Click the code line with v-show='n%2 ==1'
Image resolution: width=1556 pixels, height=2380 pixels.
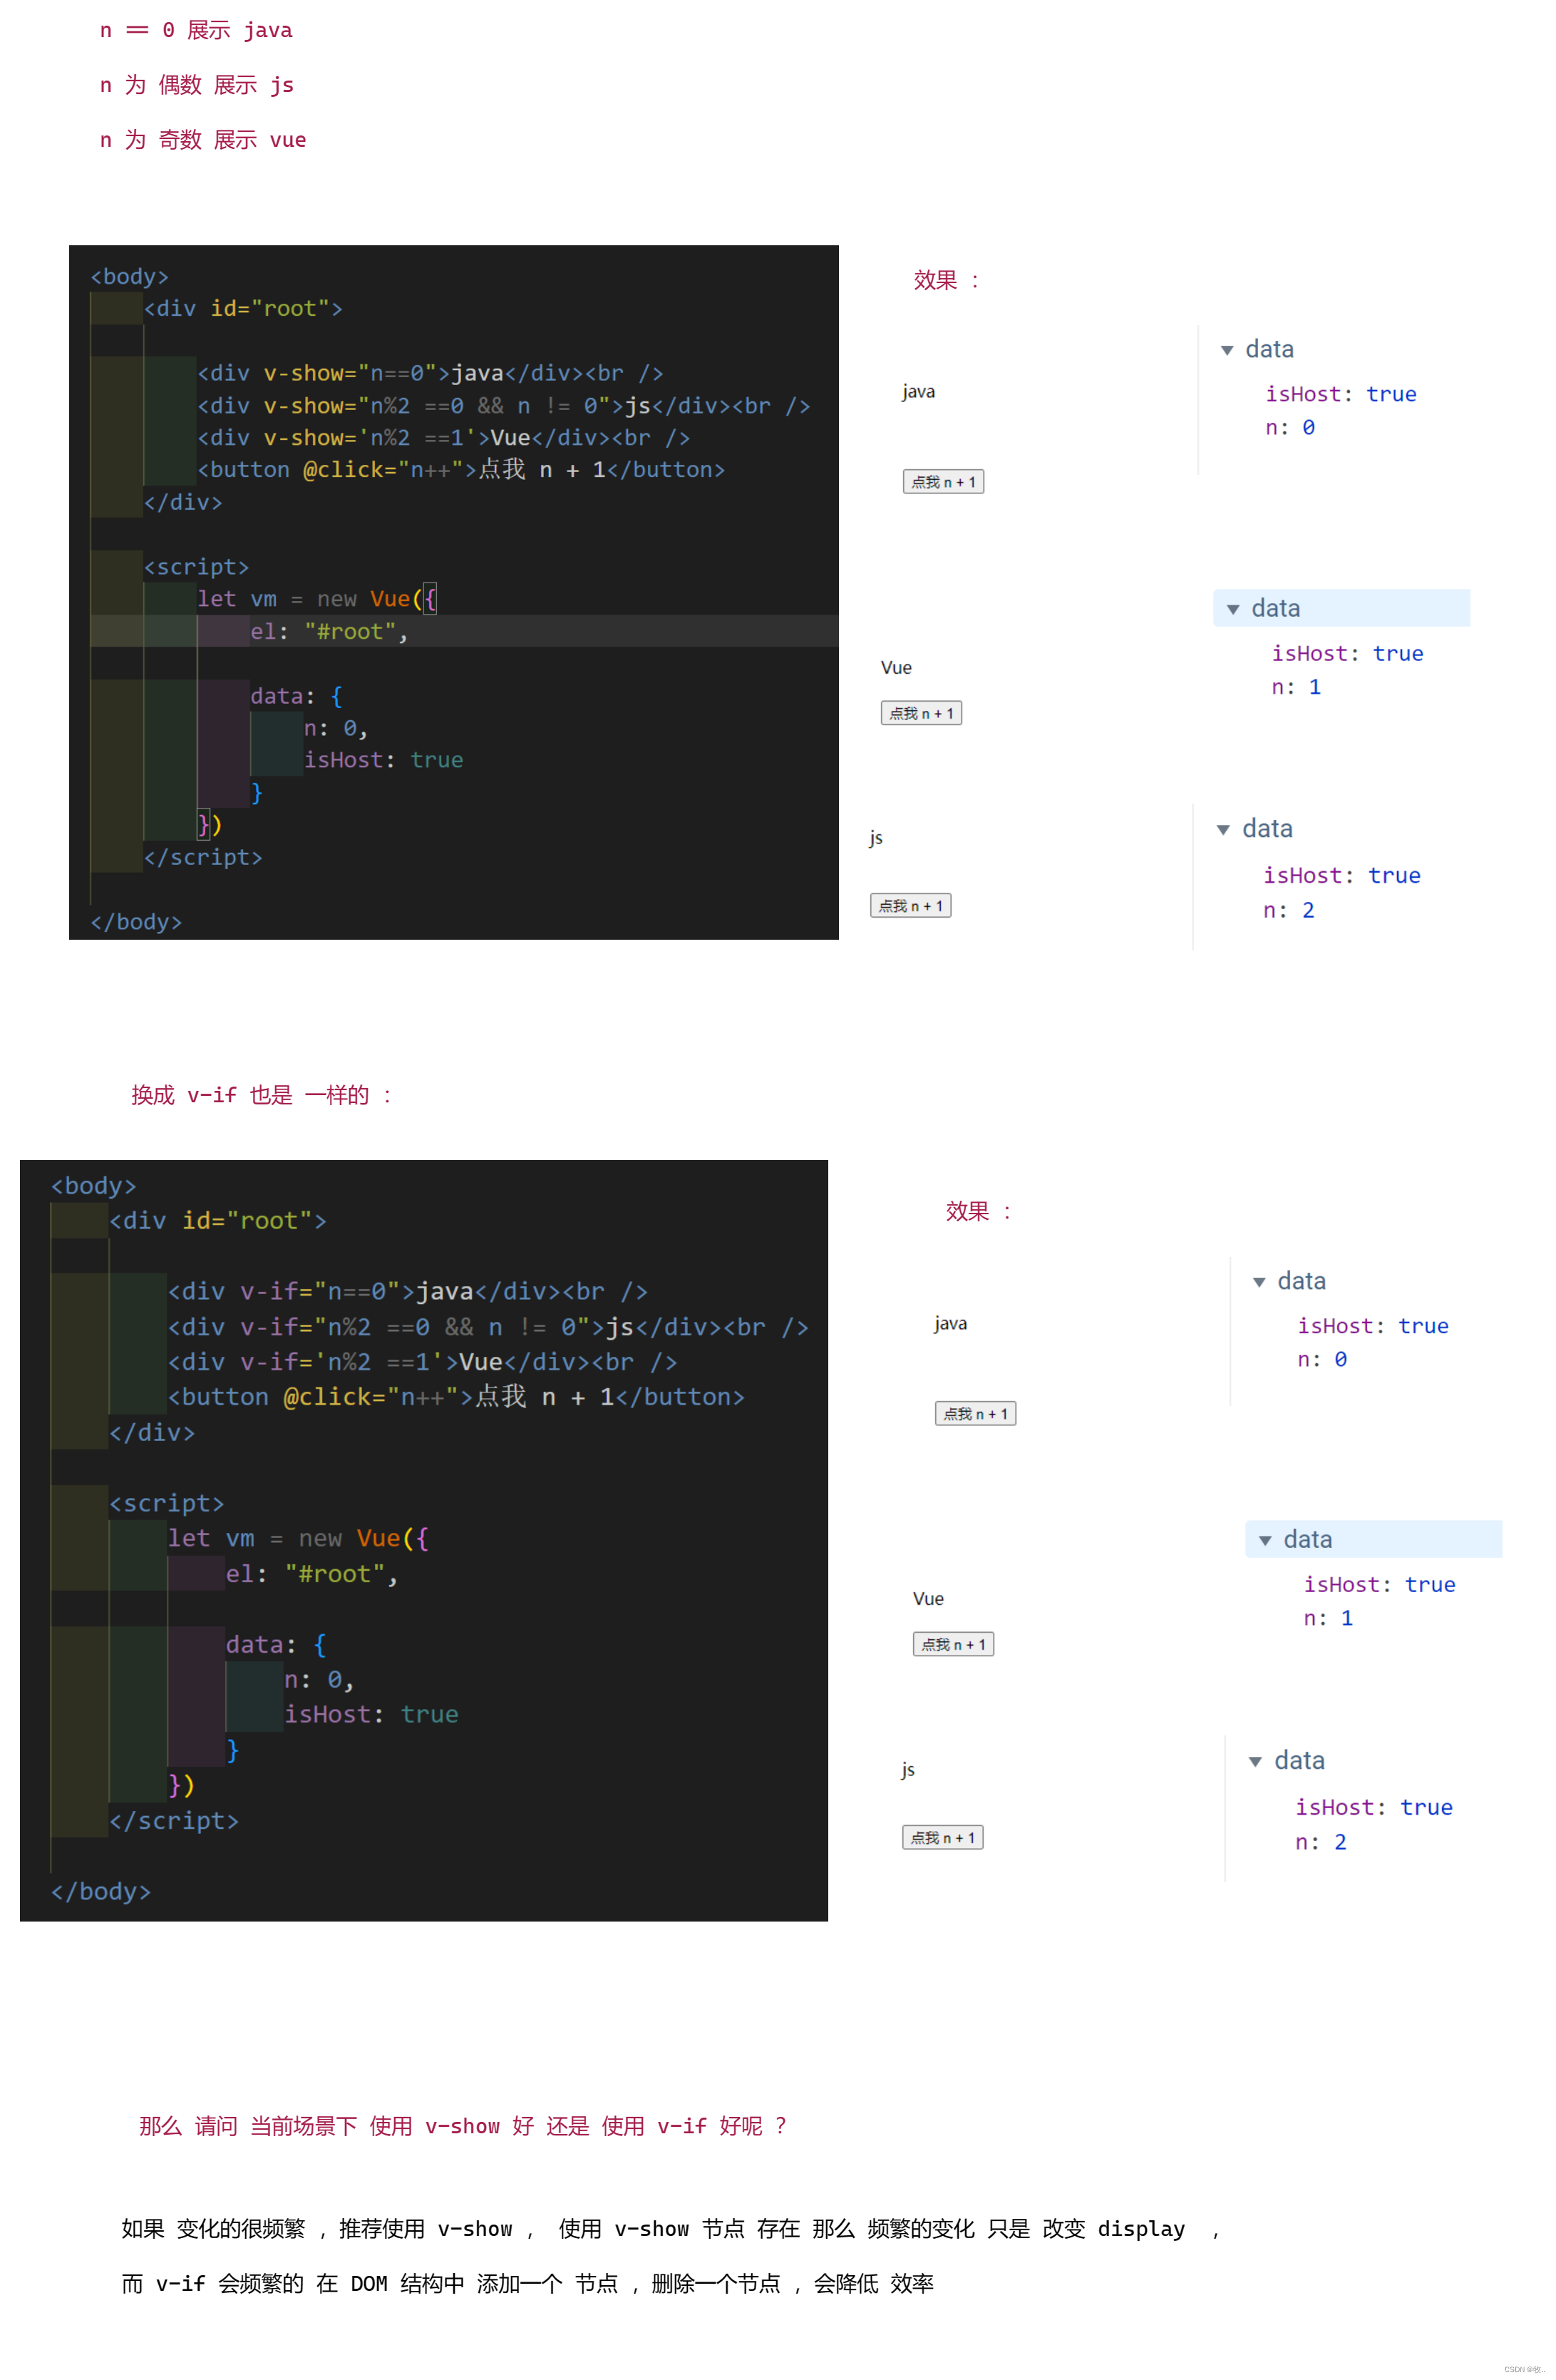(443, 438)
